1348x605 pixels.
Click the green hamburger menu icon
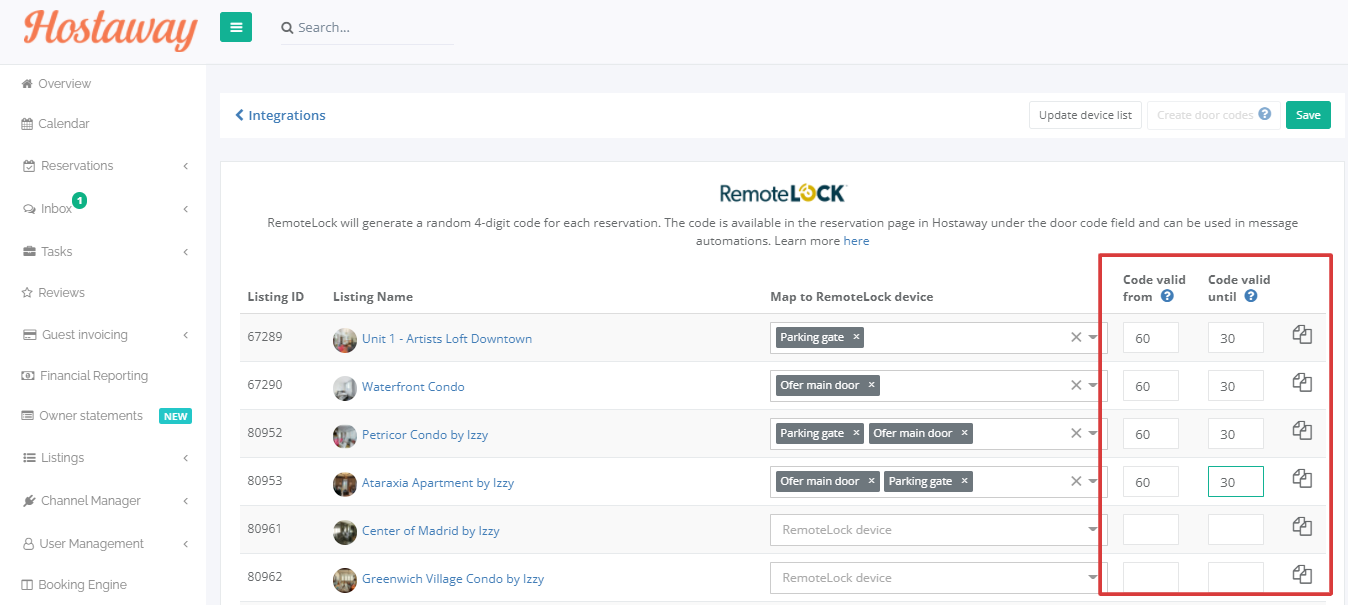click(x=236, y=27)
